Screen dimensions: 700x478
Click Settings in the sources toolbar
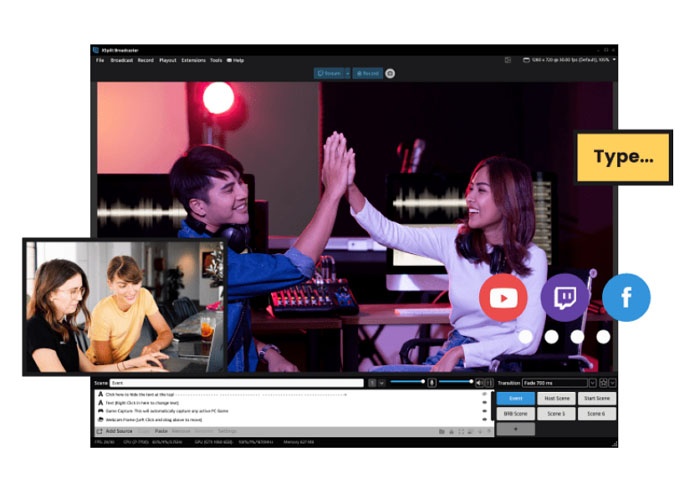point(227,431)
